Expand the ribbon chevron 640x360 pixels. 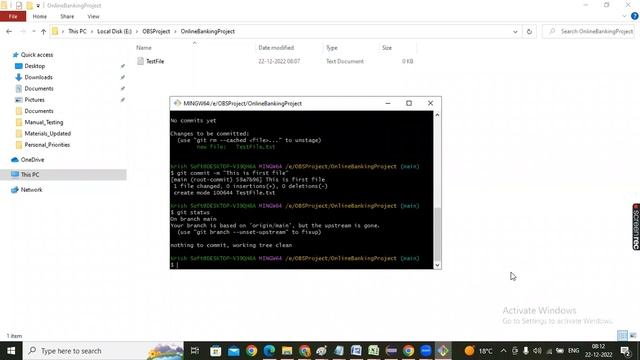tap(624, 16)
